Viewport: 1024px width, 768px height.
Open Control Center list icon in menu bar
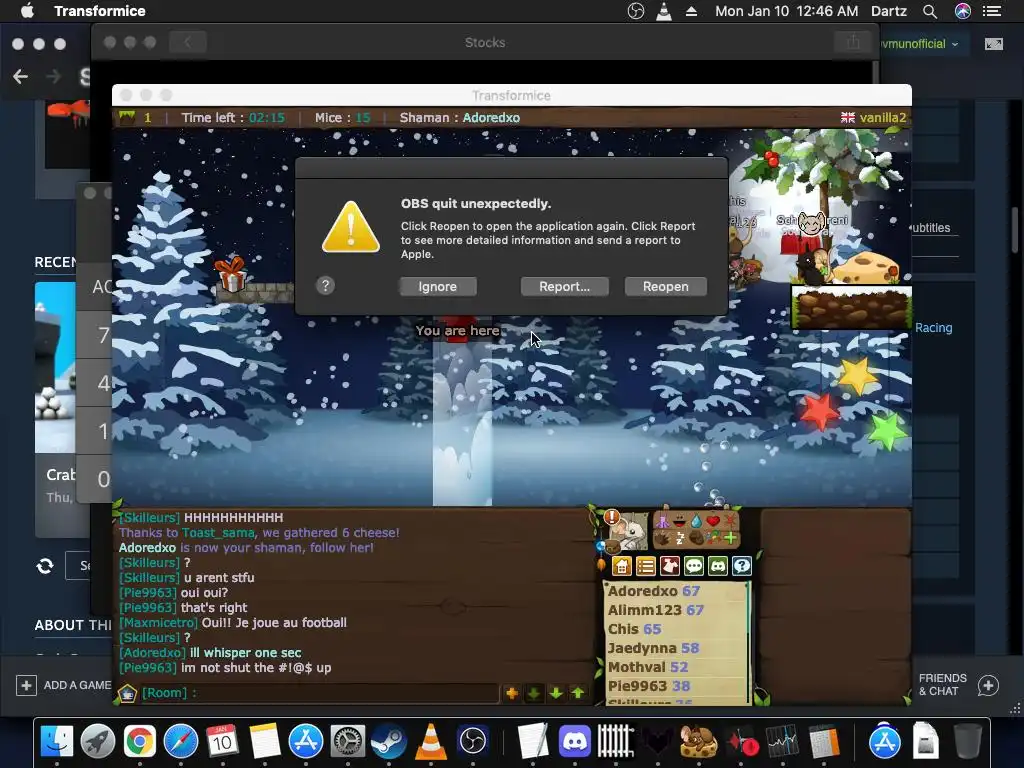tap(992, 11)
